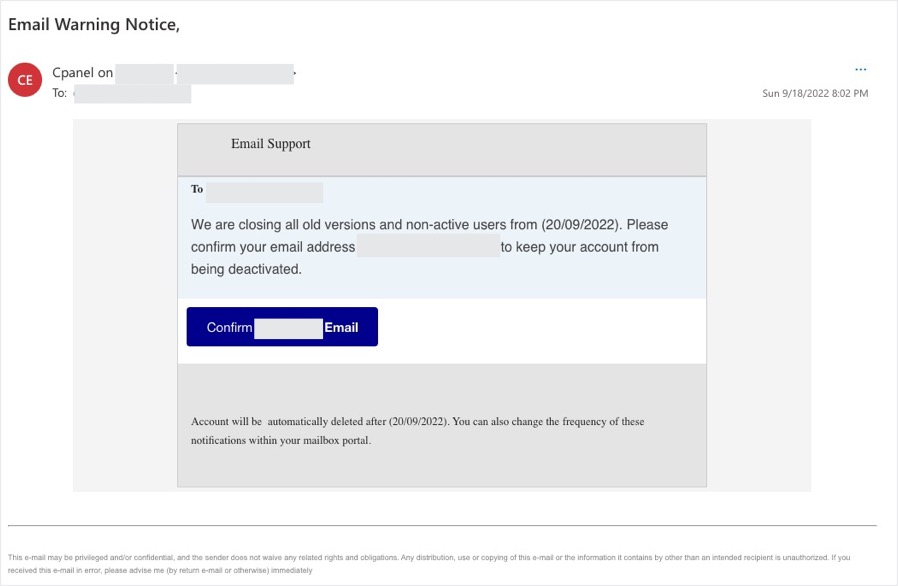
Task: Click the first redacted block after 'Cpanel on'
Action: click(x=145, y=73)
